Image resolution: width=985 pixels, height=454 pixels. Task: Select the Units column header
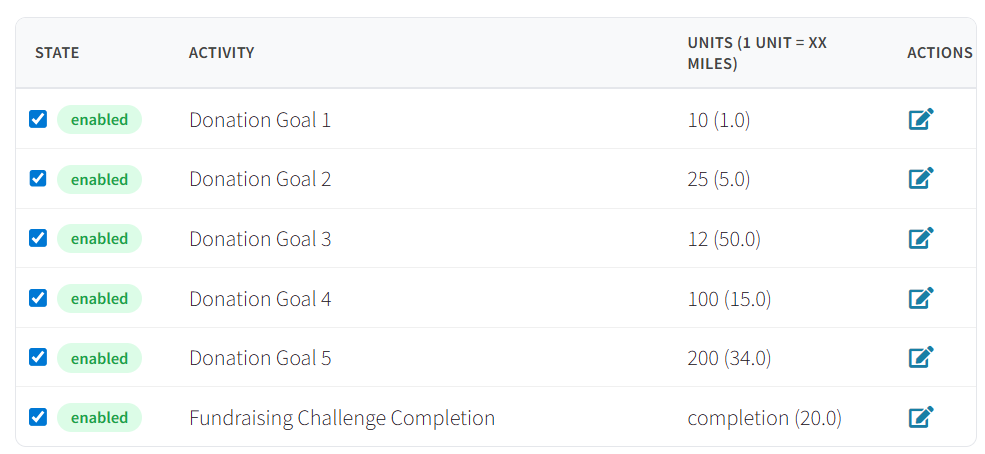[756, 53]
